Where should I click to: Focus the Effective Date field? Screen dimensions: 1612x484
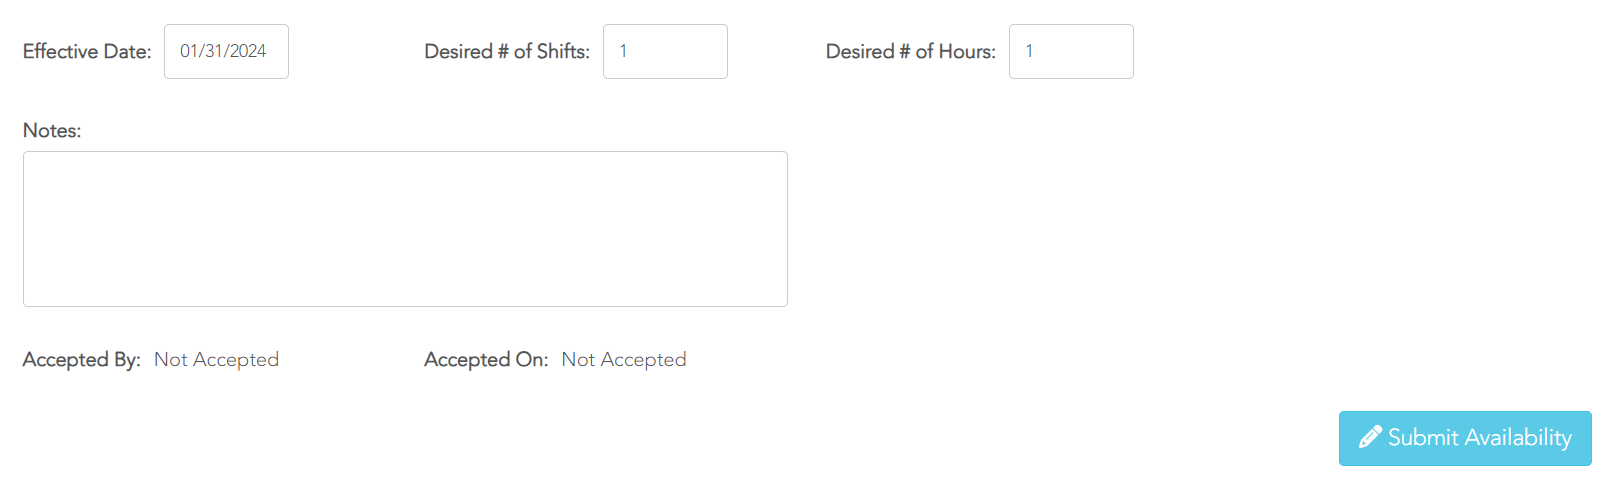pyautogui.click(x=226, y=51)
